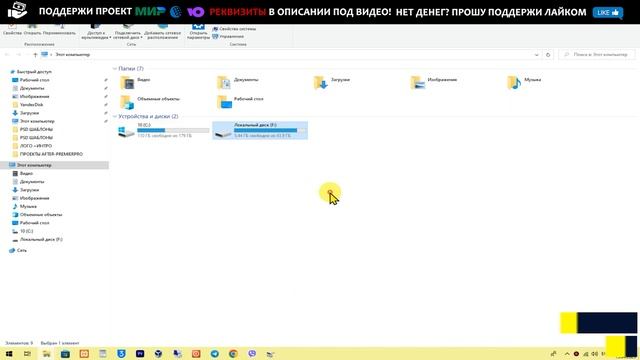
Task: Open Viber from the taskbar
Action: [x=252, y=354]
